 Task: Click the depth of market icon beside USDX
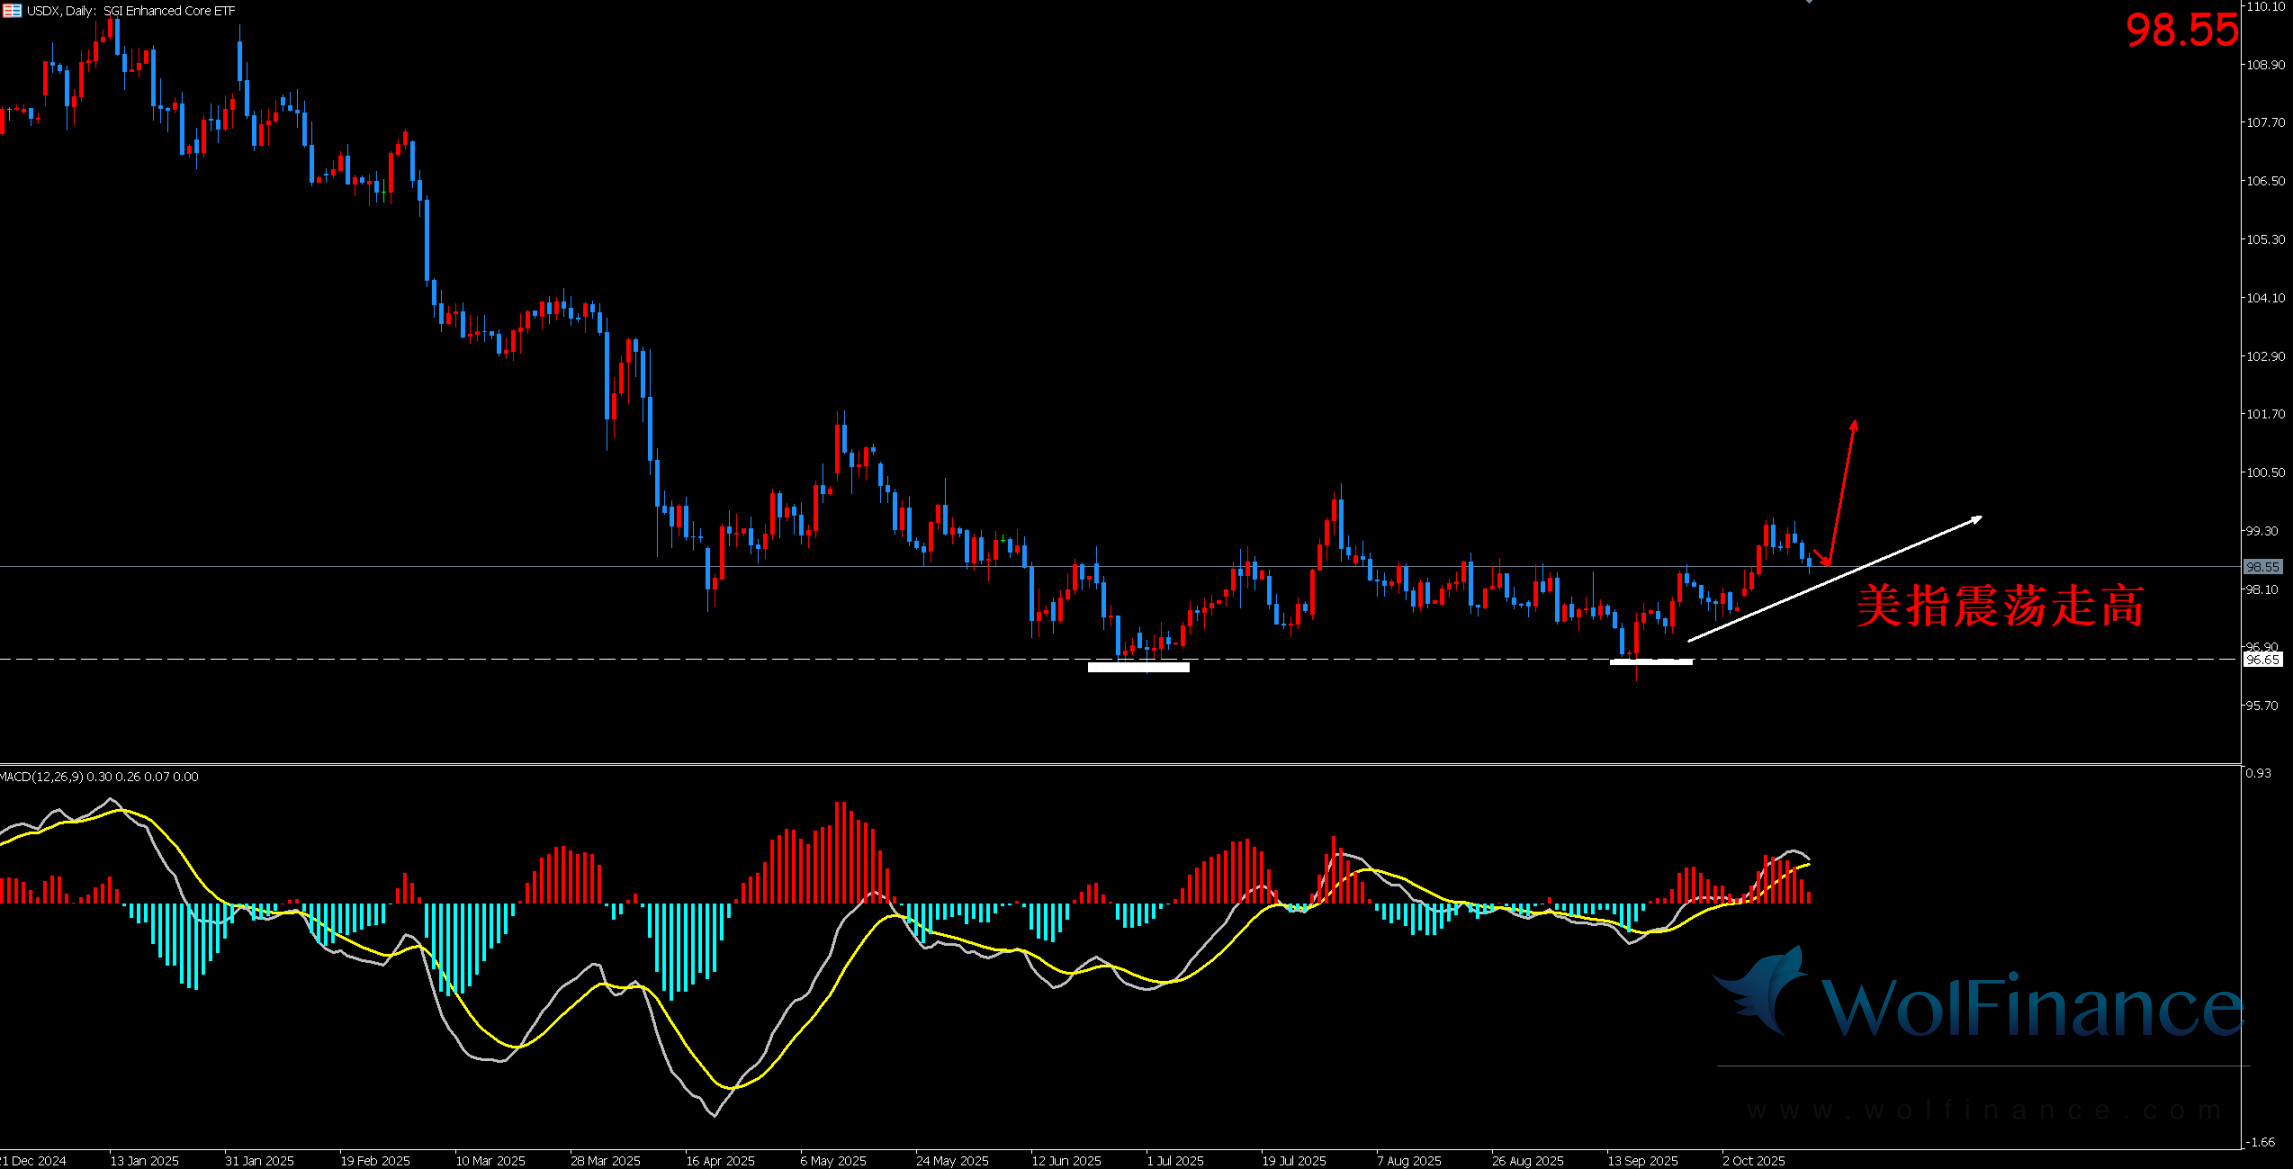(11, 10)
